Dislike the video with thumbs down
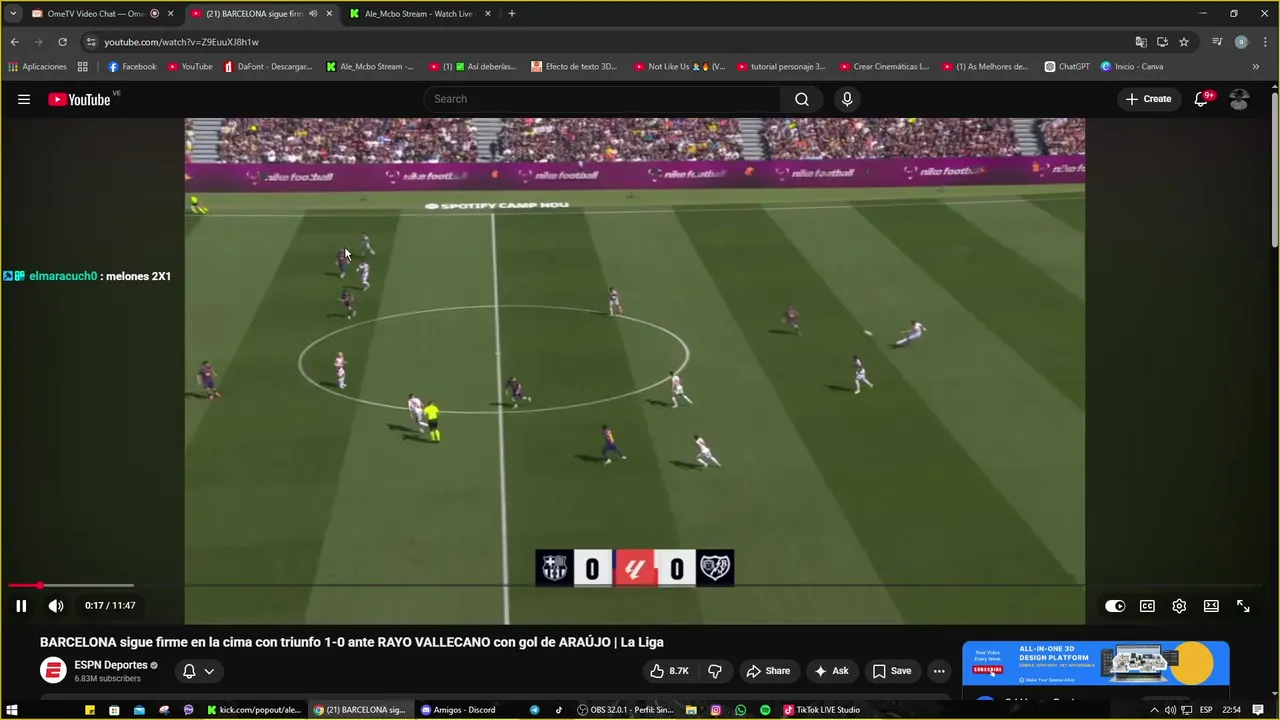The image size is (1280, 720). pyautogui.click(x=715, y=671)
